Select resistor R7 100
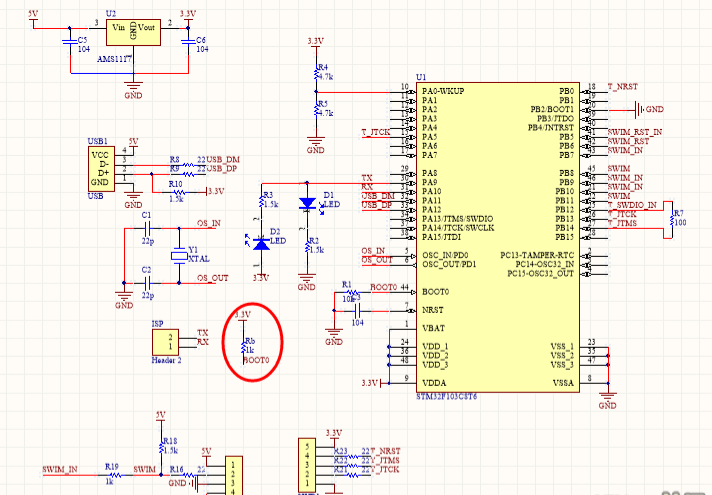 pos(672,219)
